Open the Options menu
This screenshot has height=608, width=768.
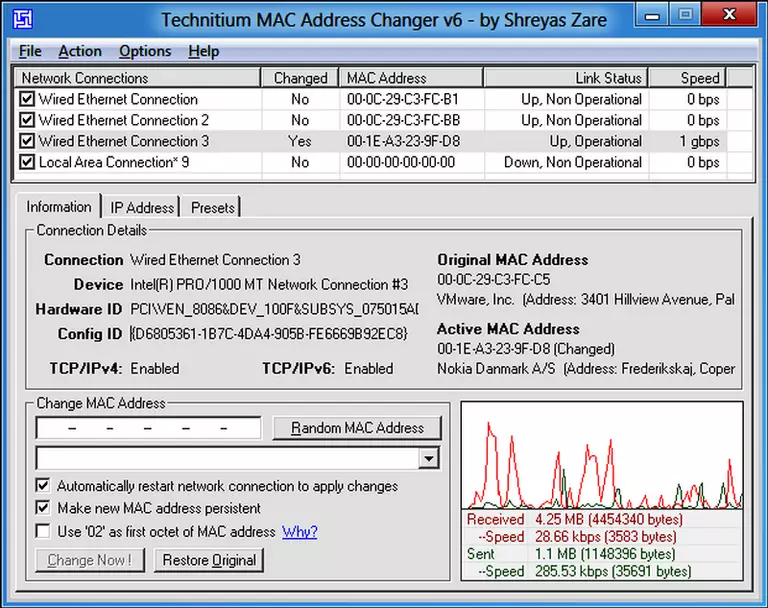pyautogui.click(x=145, y=51)
